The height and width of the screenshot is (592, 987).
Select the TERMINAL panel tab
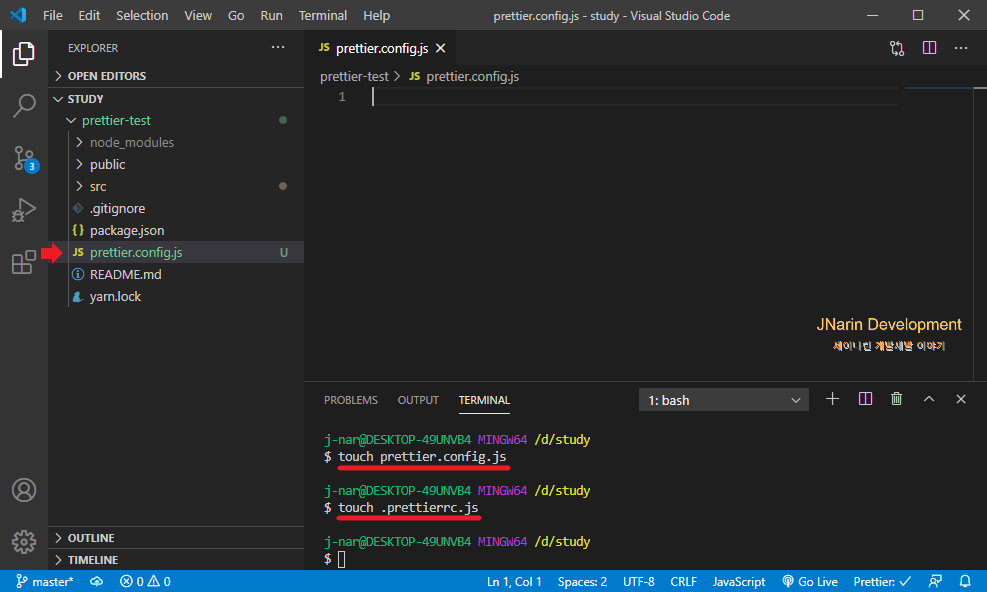[484, 400]
